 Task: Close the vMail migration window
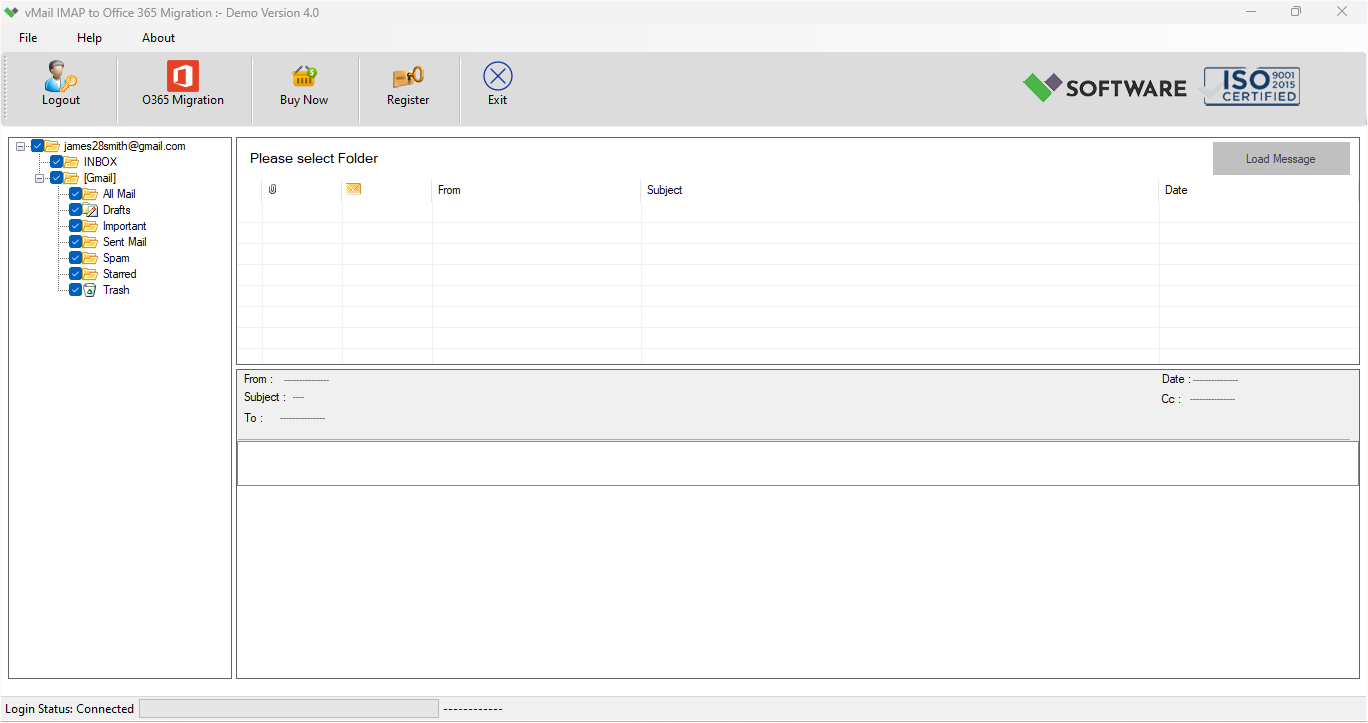coord(1342,12)
